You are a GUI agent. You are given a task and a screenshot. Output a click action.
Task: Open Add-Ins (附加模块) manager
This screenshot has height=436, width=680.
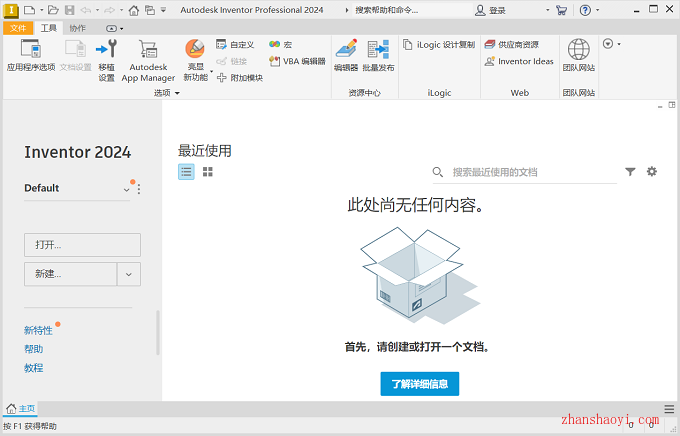tap(240, 78)
